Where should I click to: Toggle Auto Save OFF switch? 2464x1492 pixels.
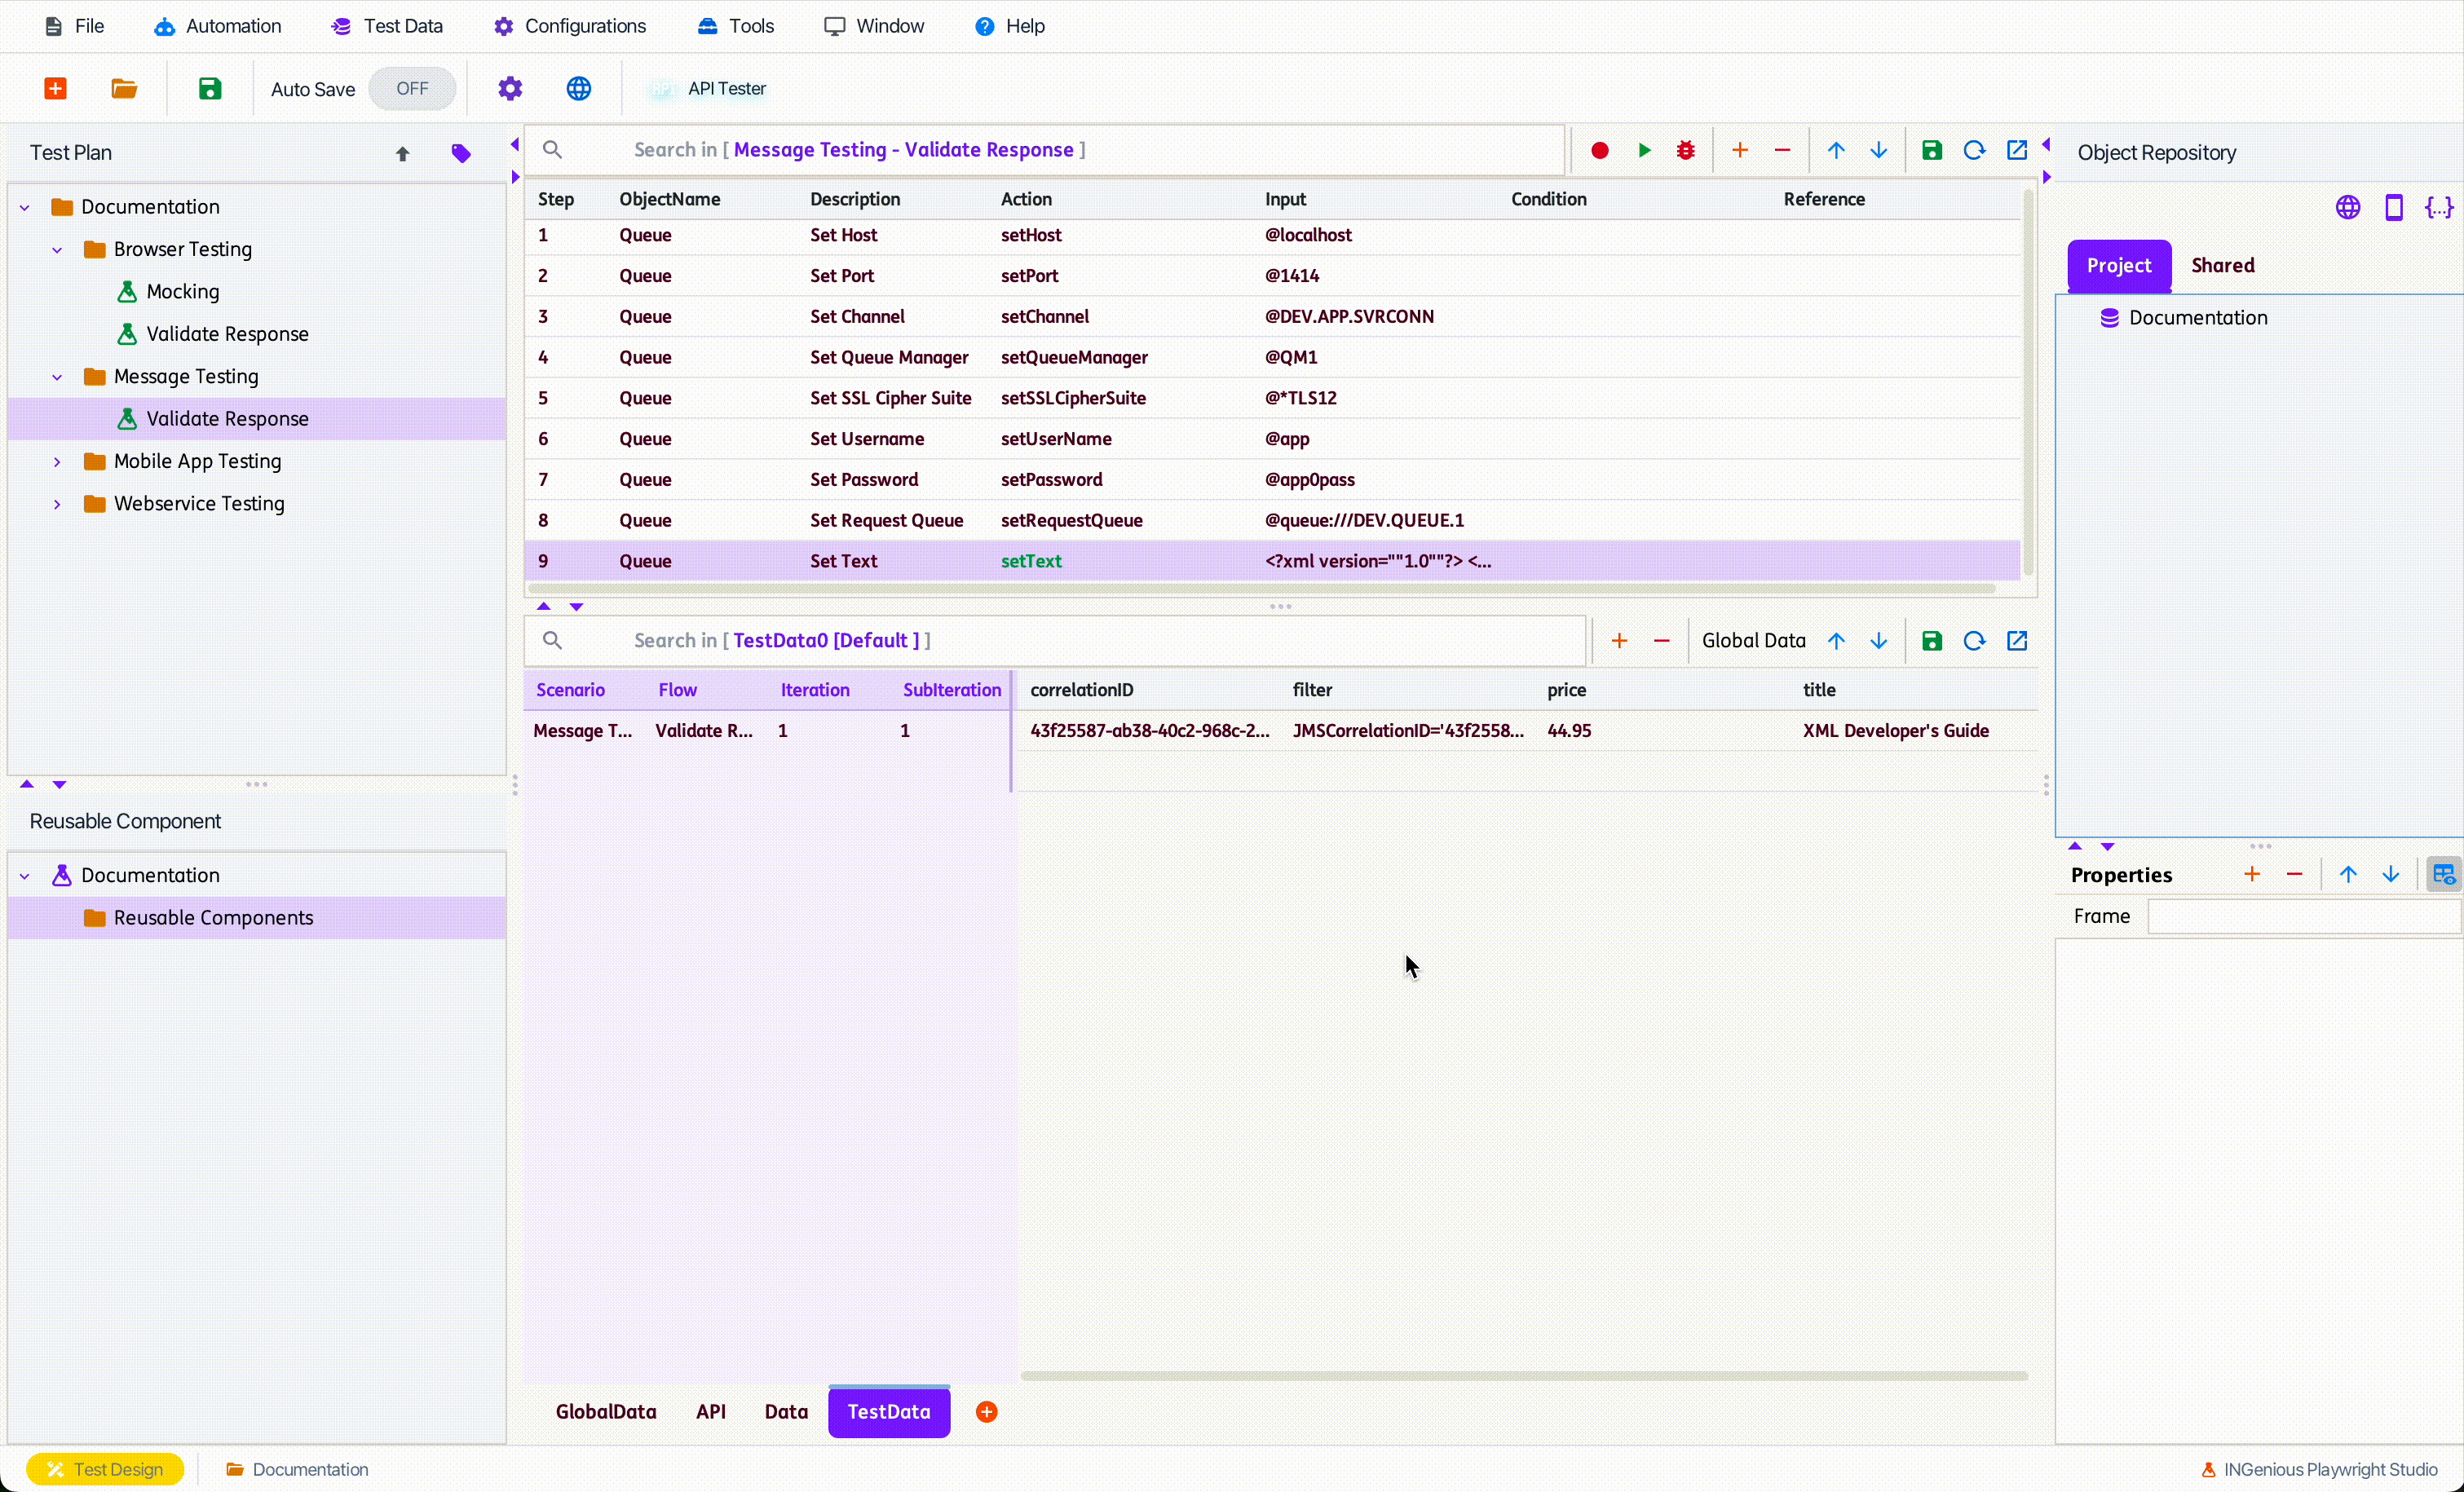pyautogui.click(x=412, y=88)
